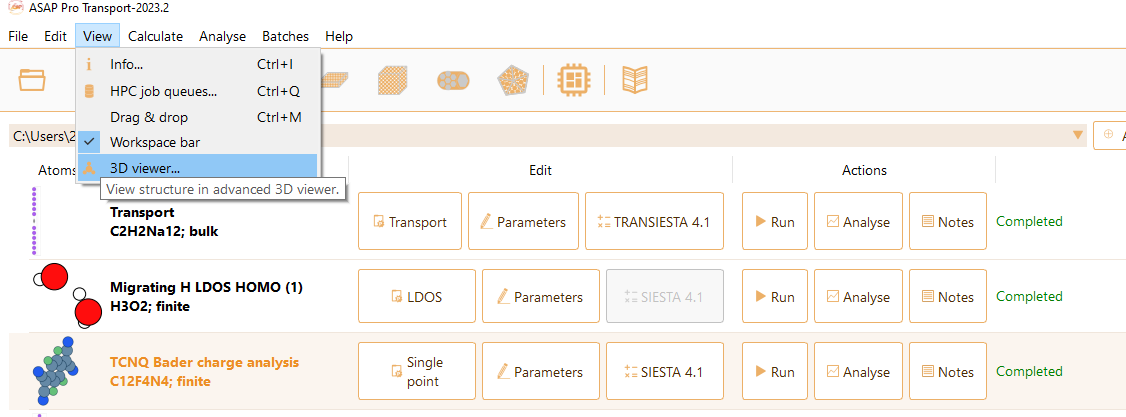The image size is (1126, 417).
Task: Click the H3O2 molecule thumbnail
Action: tap(68, 296)
